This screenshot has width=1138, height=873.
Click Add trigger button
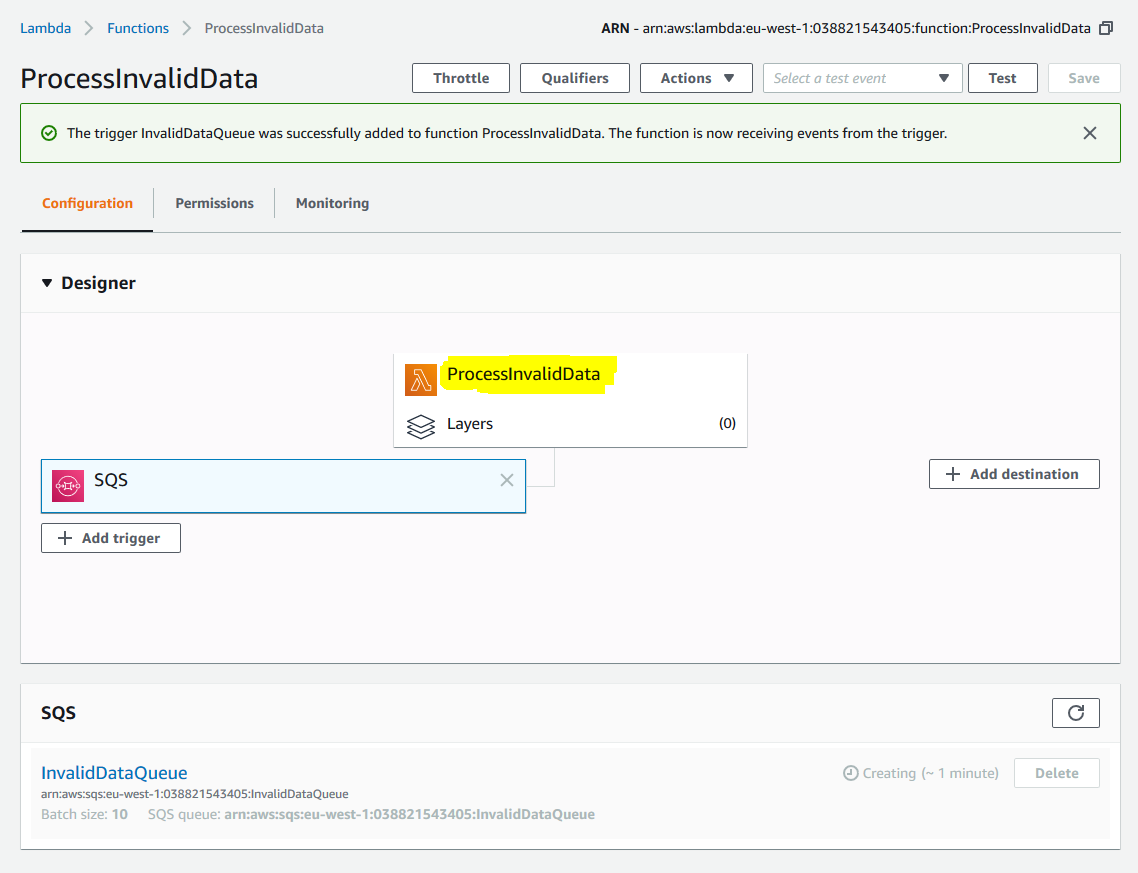point(111,538)
